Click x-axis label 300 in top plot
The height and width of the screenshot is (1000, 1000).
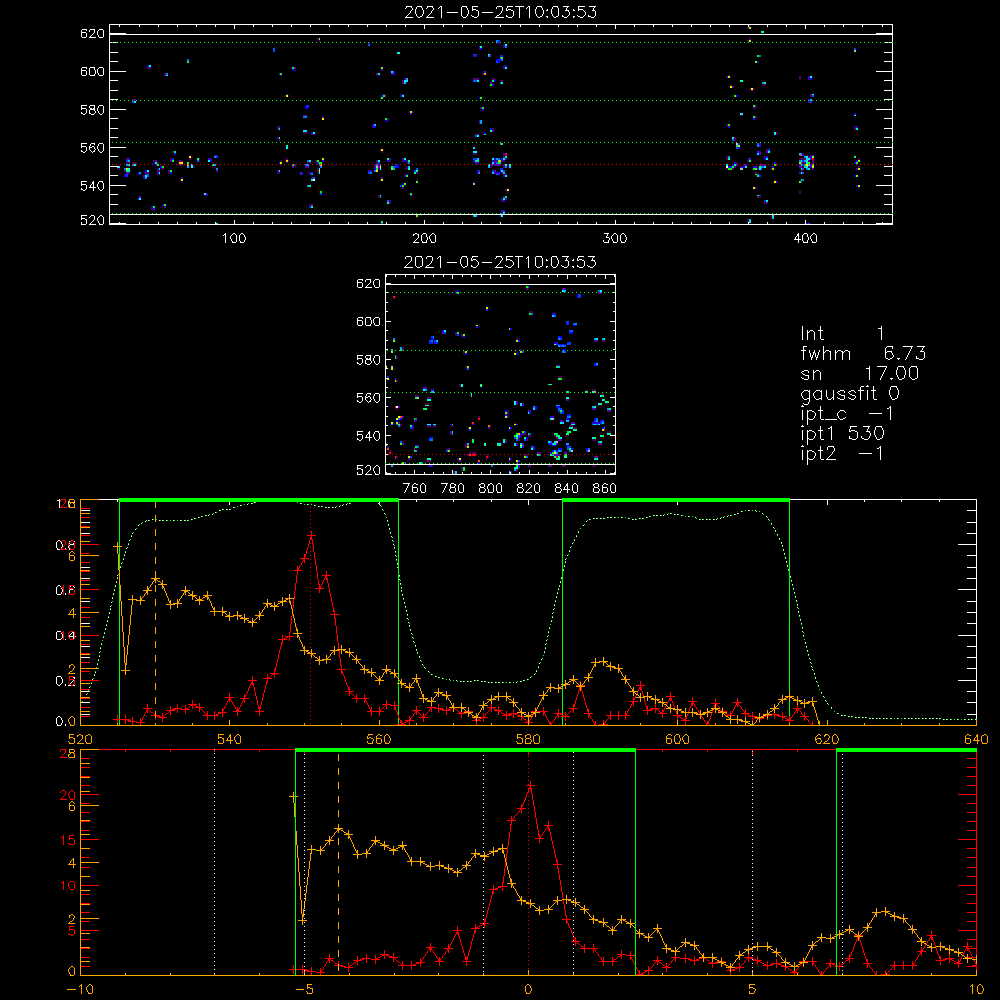point(615,239)
